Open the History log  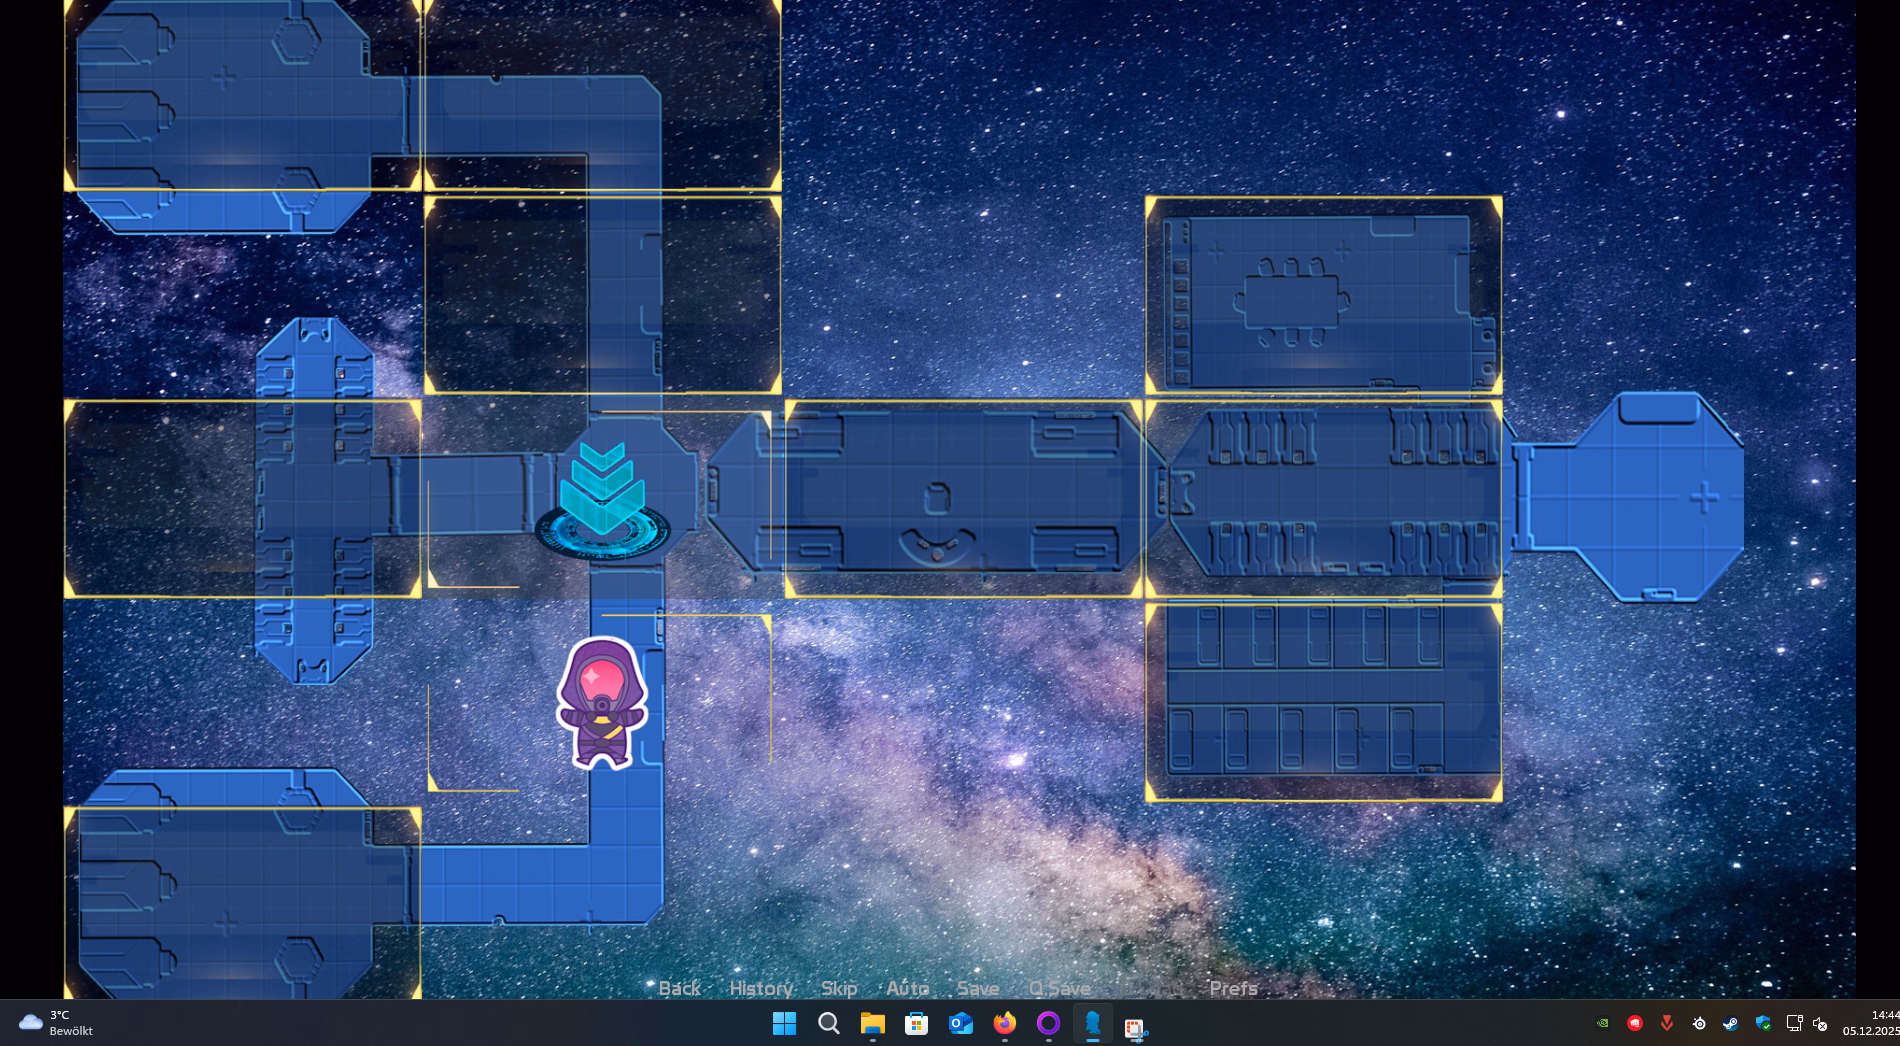click(761, 988)
